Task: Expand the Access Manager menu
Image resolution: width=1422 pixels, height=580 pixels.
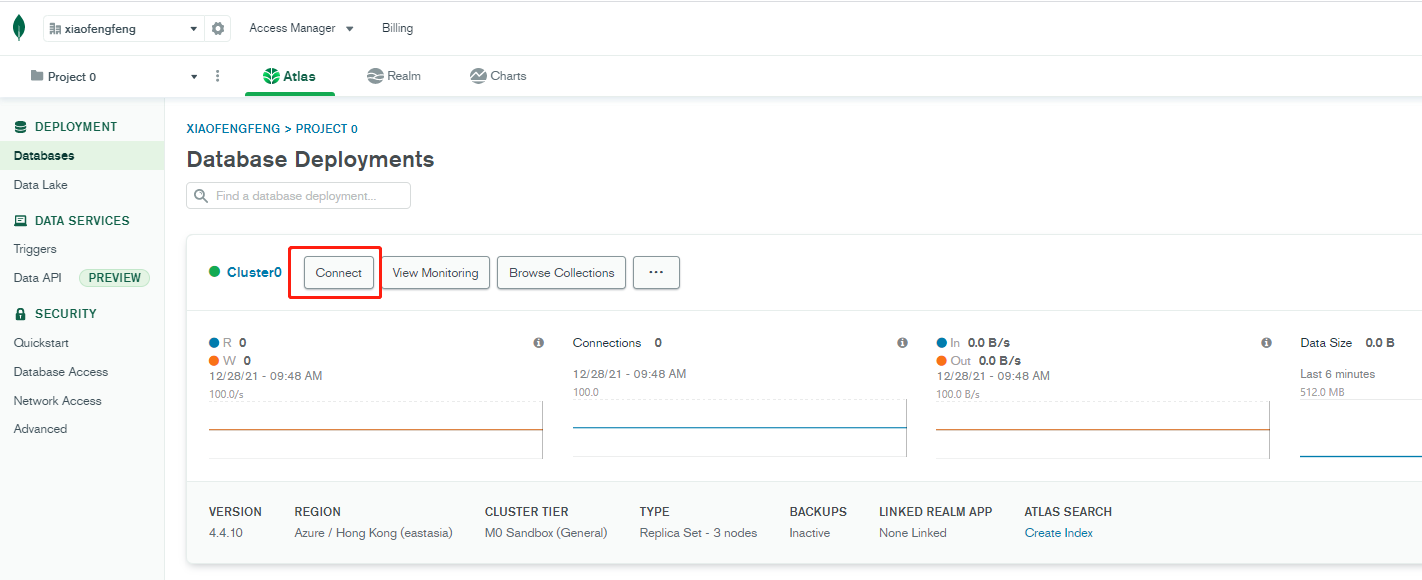Action: (301, 28)
